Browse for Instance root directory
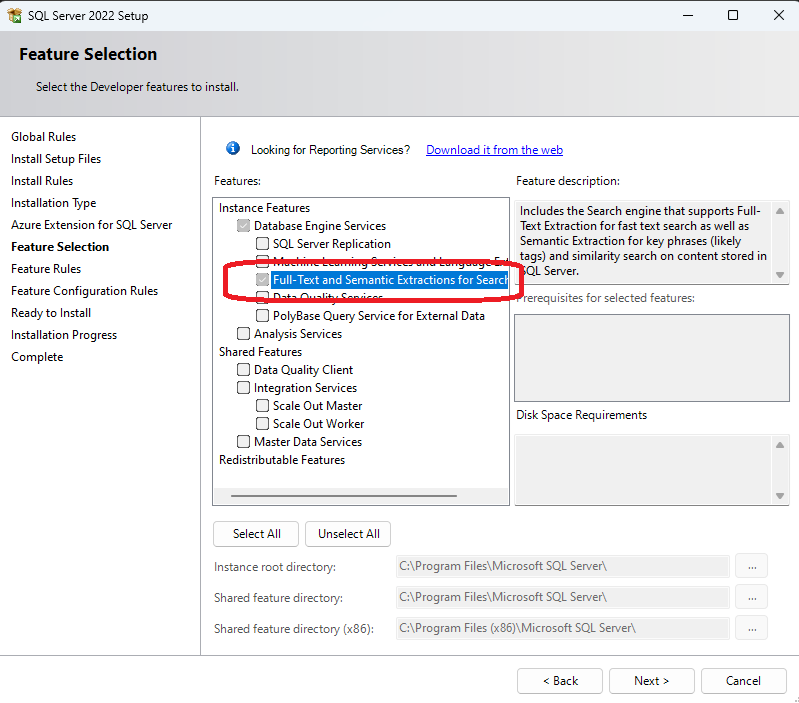The width and height of the screenshot is (799, 703). 752,566
